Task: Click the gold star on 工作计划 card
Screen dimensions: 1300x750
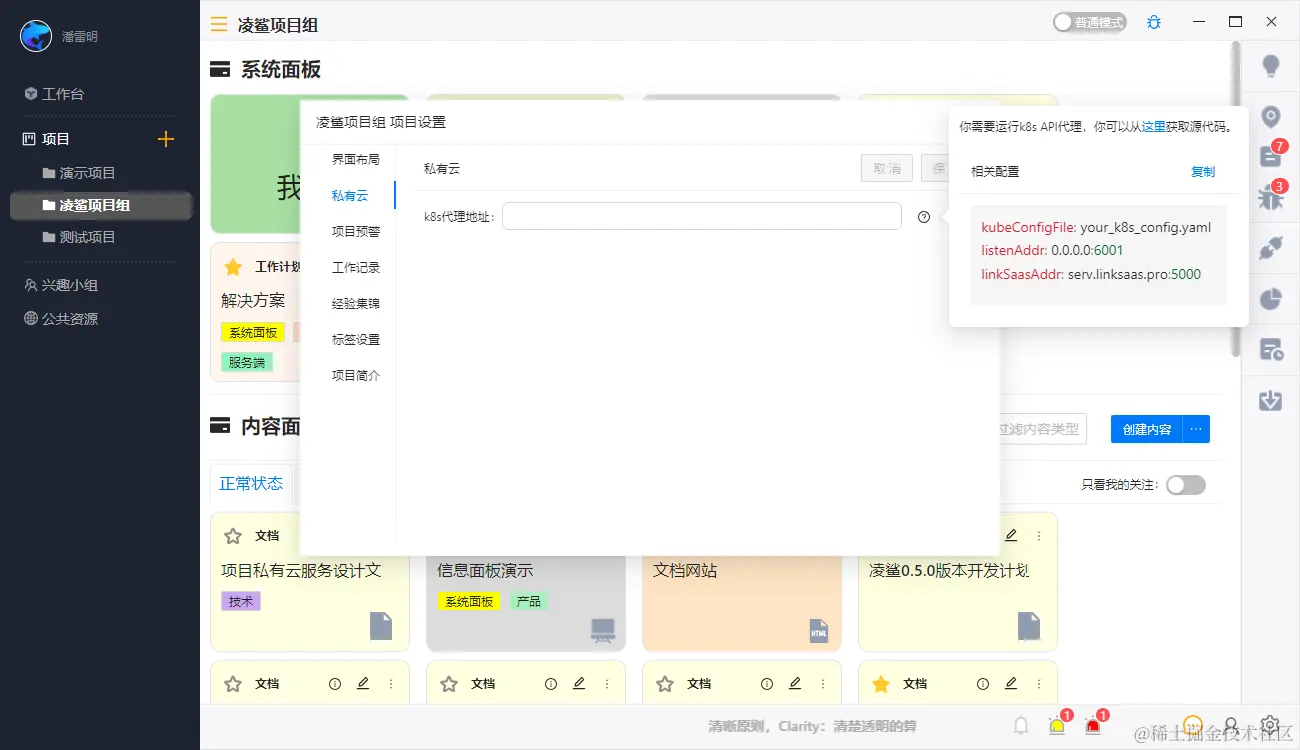Action: click(233, 267)
